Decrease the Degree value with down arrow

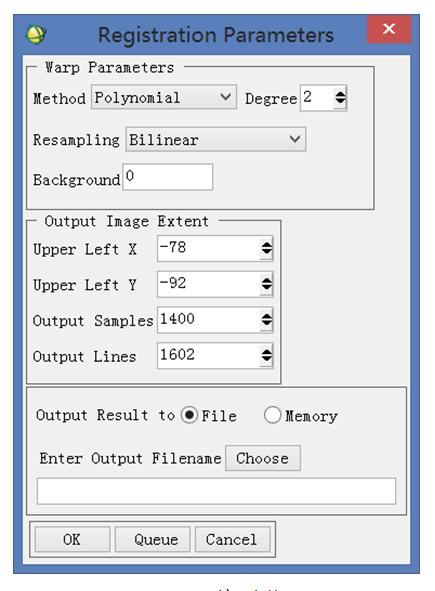coord(340,102)
